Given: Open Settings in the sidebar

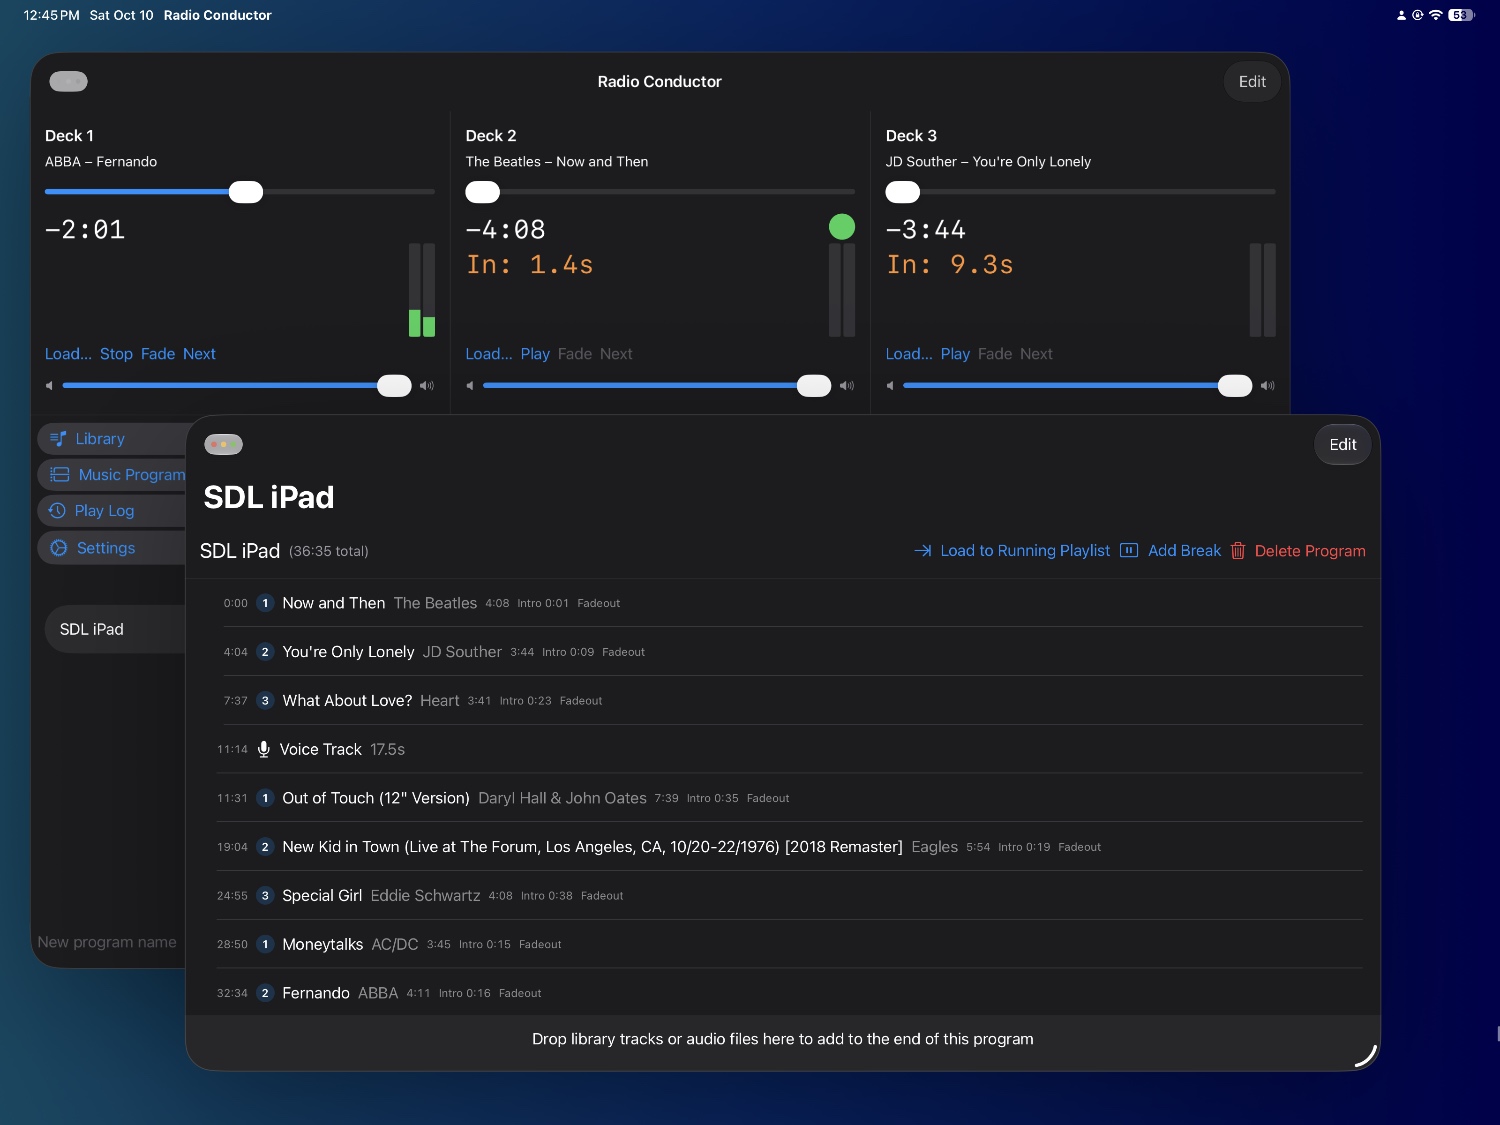Looking at the screenshot, I should (x=112, y=548).
